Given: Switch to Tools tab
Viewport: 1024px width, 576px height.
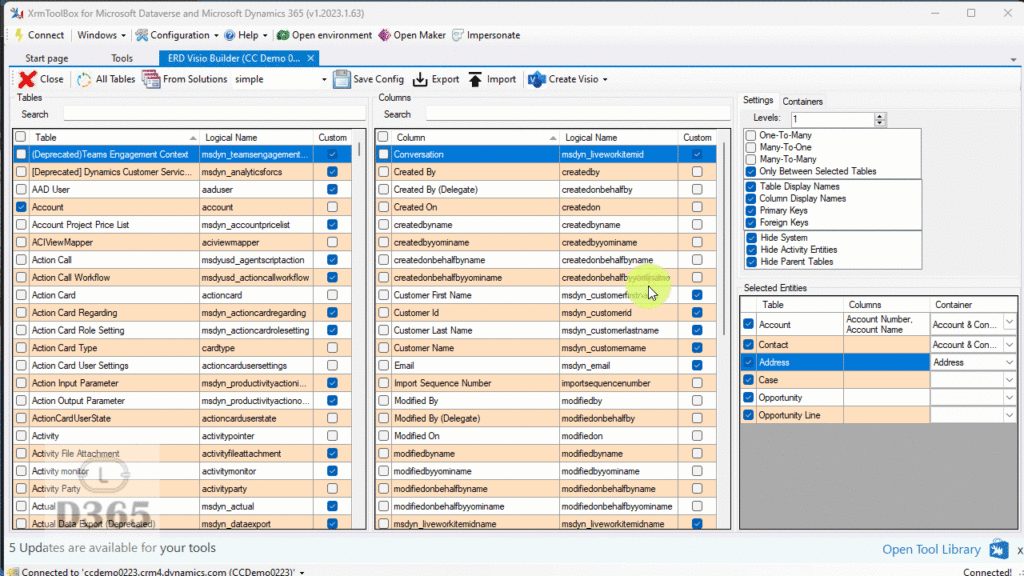Looking at the screenshot, I should 121,58.
